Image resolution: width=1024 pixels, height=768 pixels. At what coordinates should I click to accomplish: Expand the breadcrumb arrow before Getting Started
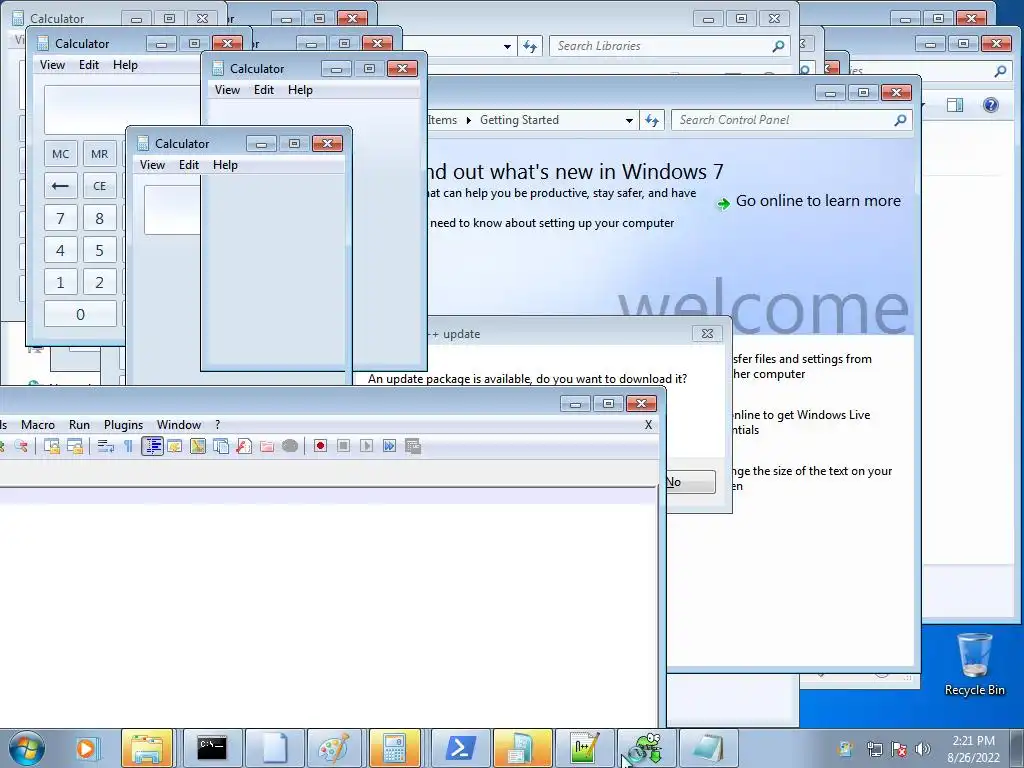pyautogui.click(x=468, y=120)
